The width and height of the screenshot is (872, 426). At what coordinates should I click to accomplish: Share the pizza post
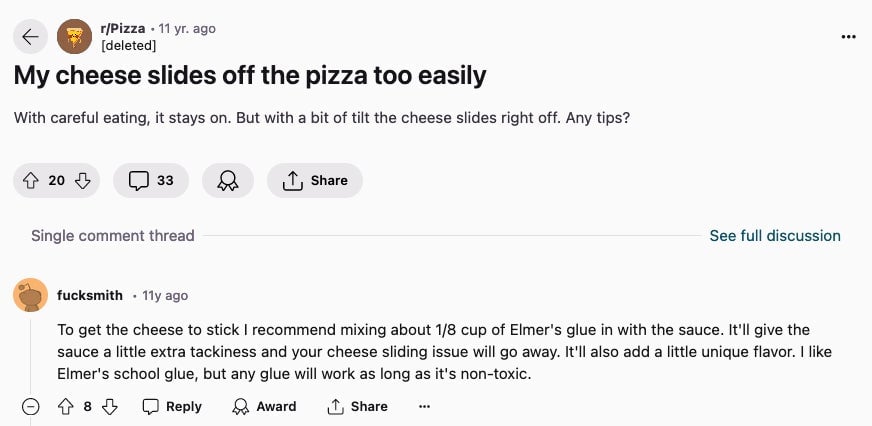(315, 181)
